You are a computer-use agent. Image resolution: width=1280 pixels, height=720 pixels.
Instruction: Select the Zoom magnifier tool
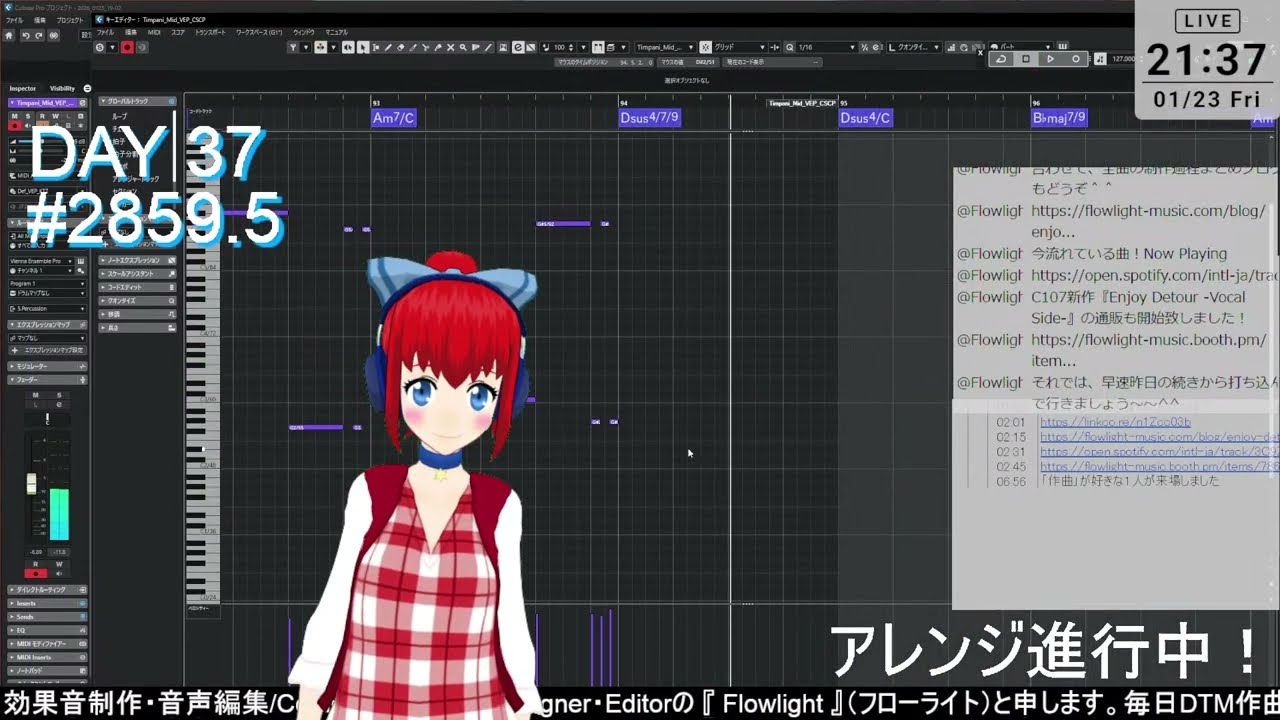coord(463,47)
